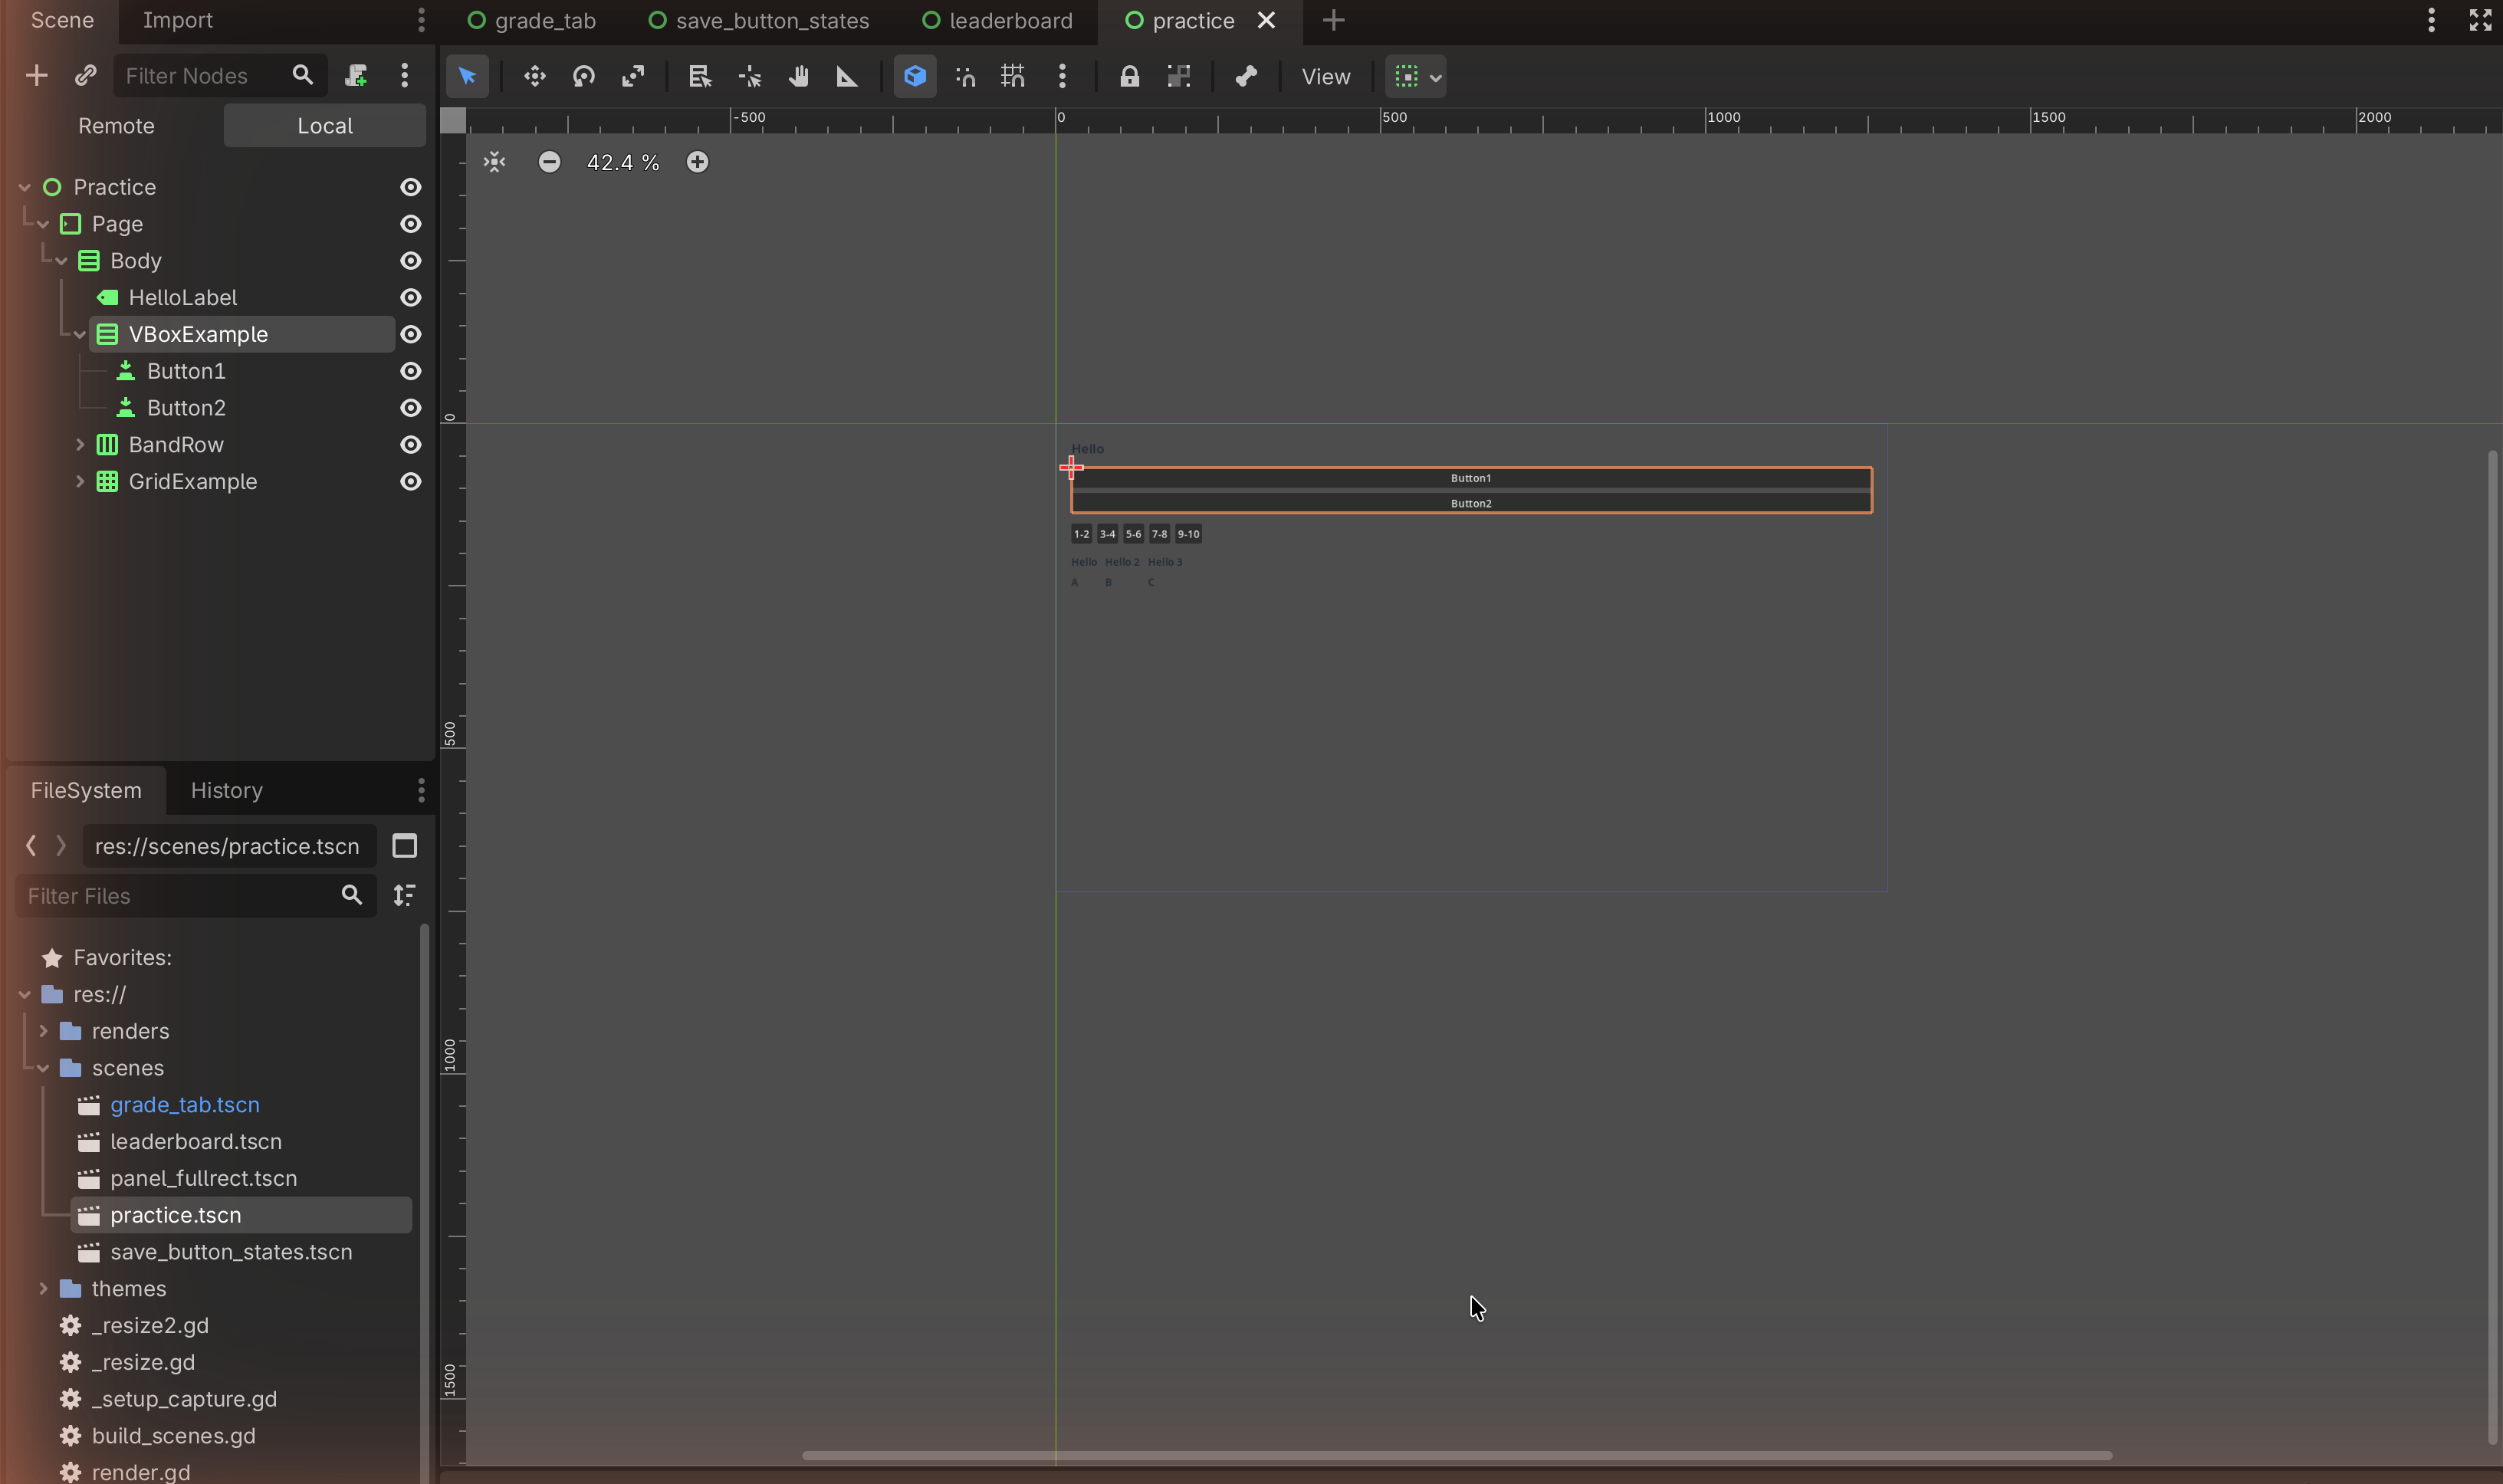
Task: Click the list select tool icon
Action: (x=700, y=76)
